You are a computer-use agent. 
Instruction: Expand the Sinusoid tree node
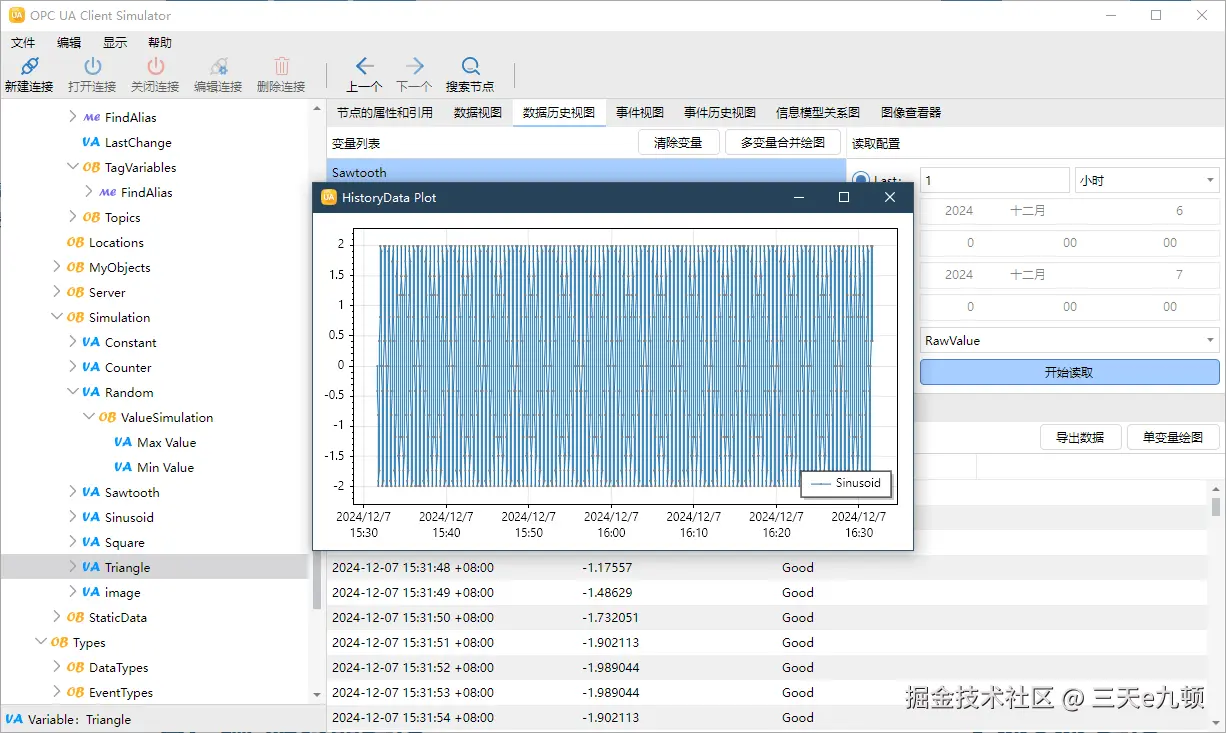point(73,517)
